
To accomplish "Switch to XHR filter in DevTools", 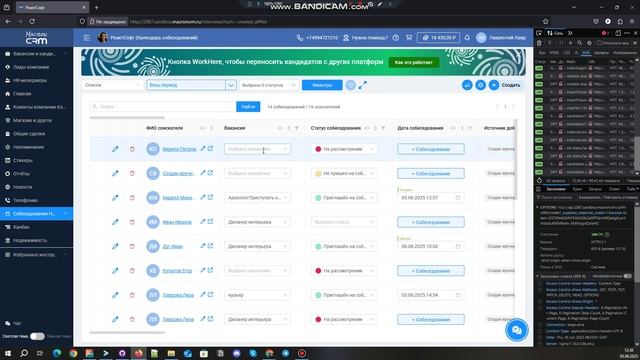I will [586, 53].
